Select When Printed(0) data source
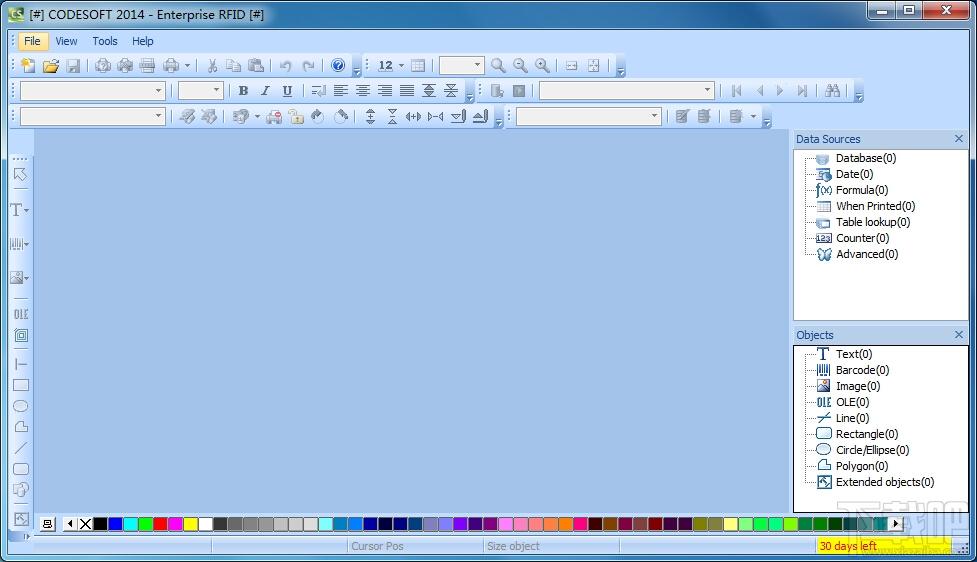 pyautogui.click(x=875, y=206)
